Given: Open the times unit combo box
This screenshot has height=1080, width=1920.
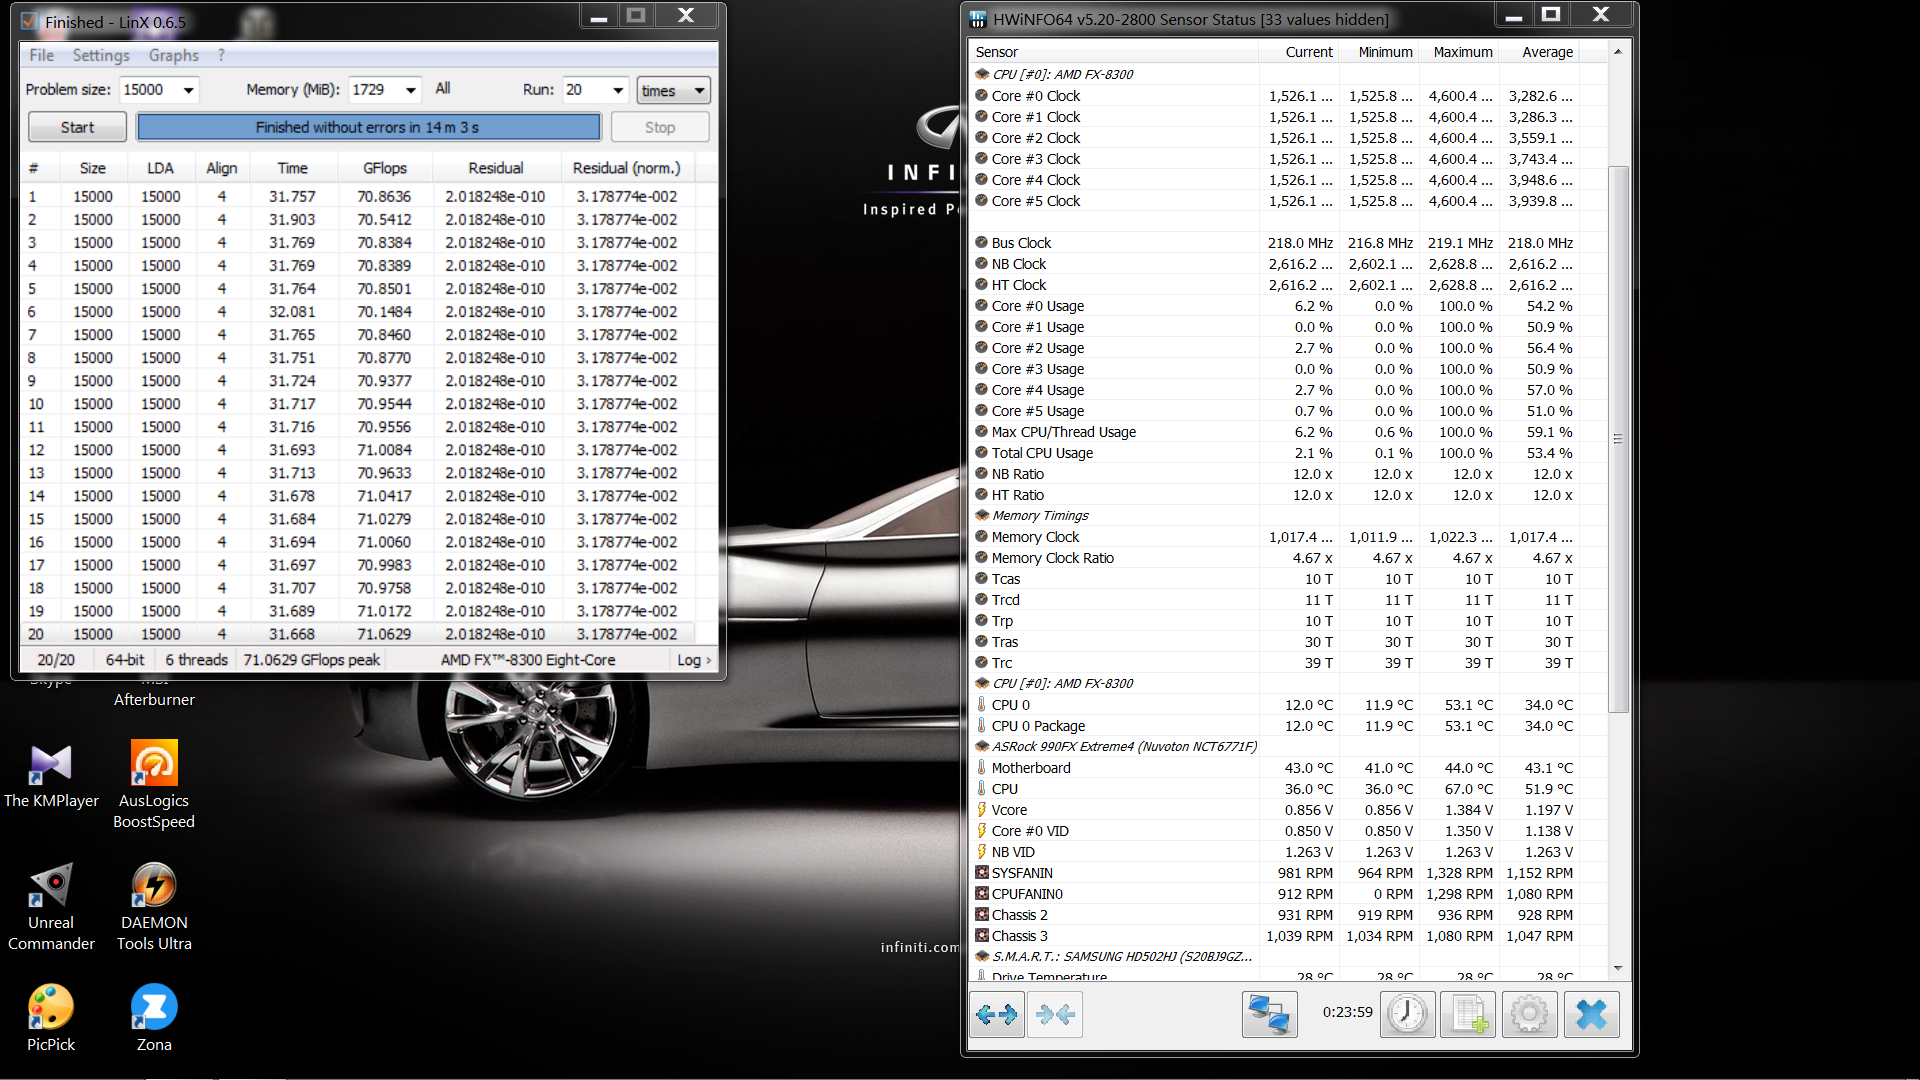Looking at the screenshot, I should (673, 91).
